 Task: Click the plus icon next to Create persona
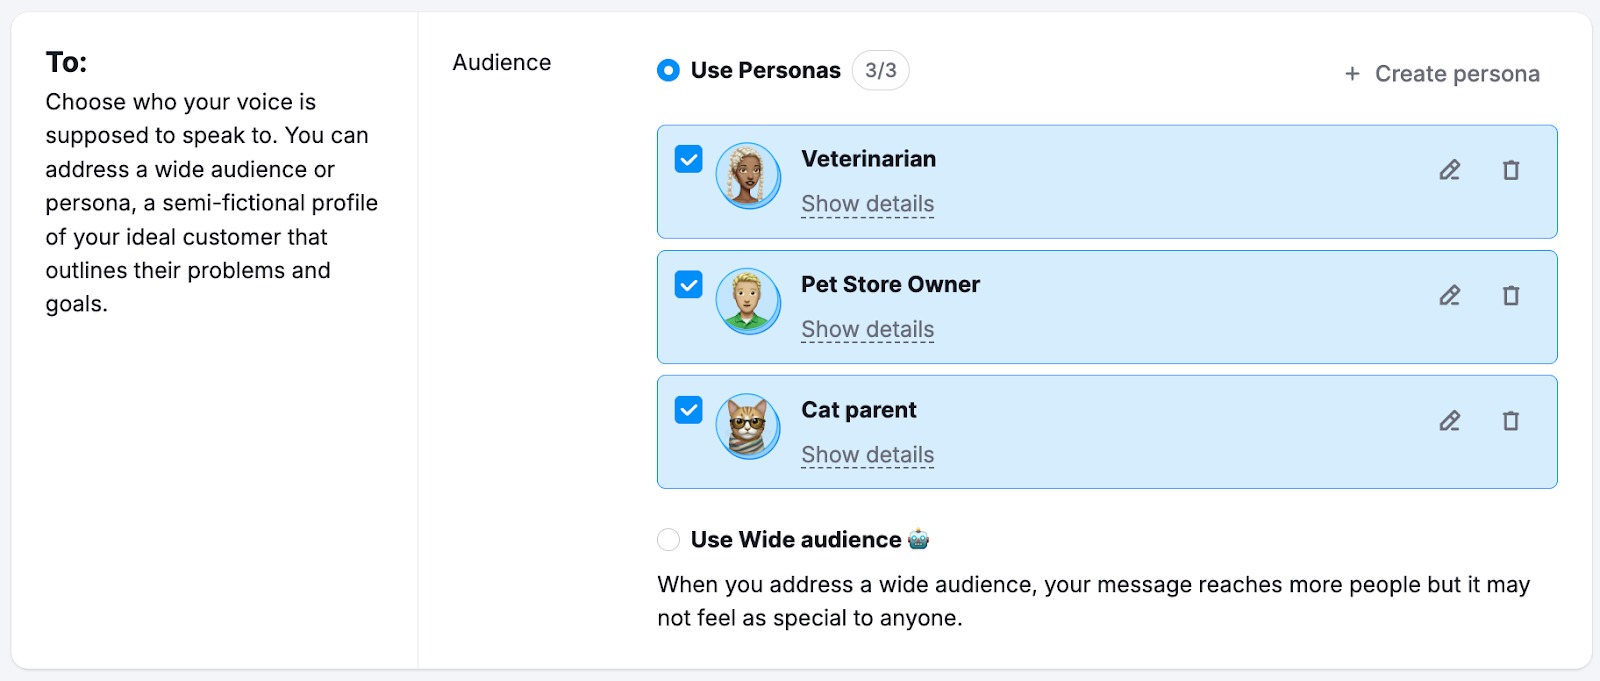1352,73
